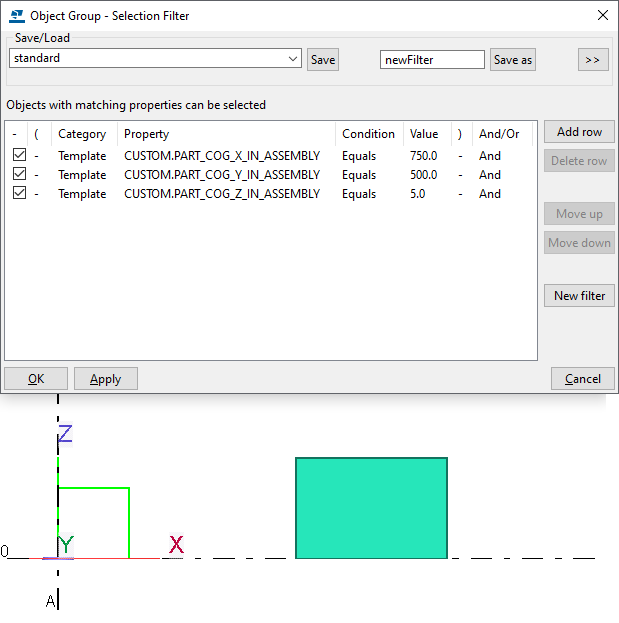619x623 pixels.
Task: Select the Equals condition in first row
Action: [x=359, y=156]
